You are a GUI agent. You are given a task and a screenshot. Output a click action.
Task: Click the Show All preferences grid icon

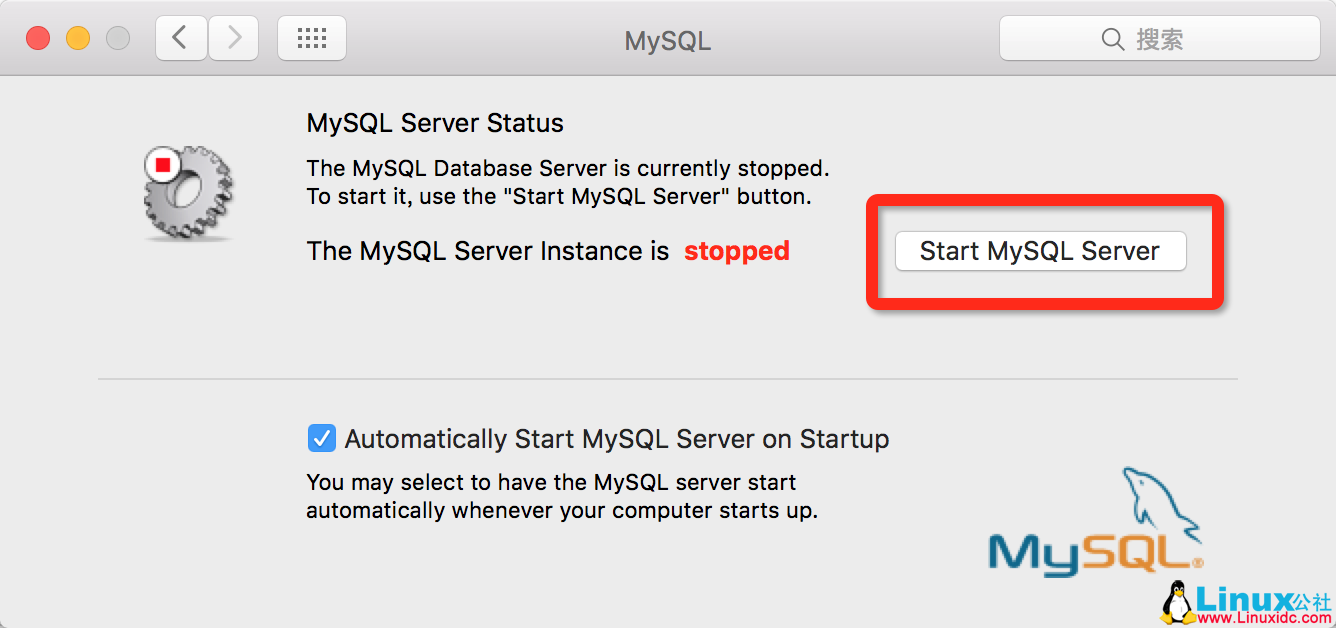click(312, 37)
